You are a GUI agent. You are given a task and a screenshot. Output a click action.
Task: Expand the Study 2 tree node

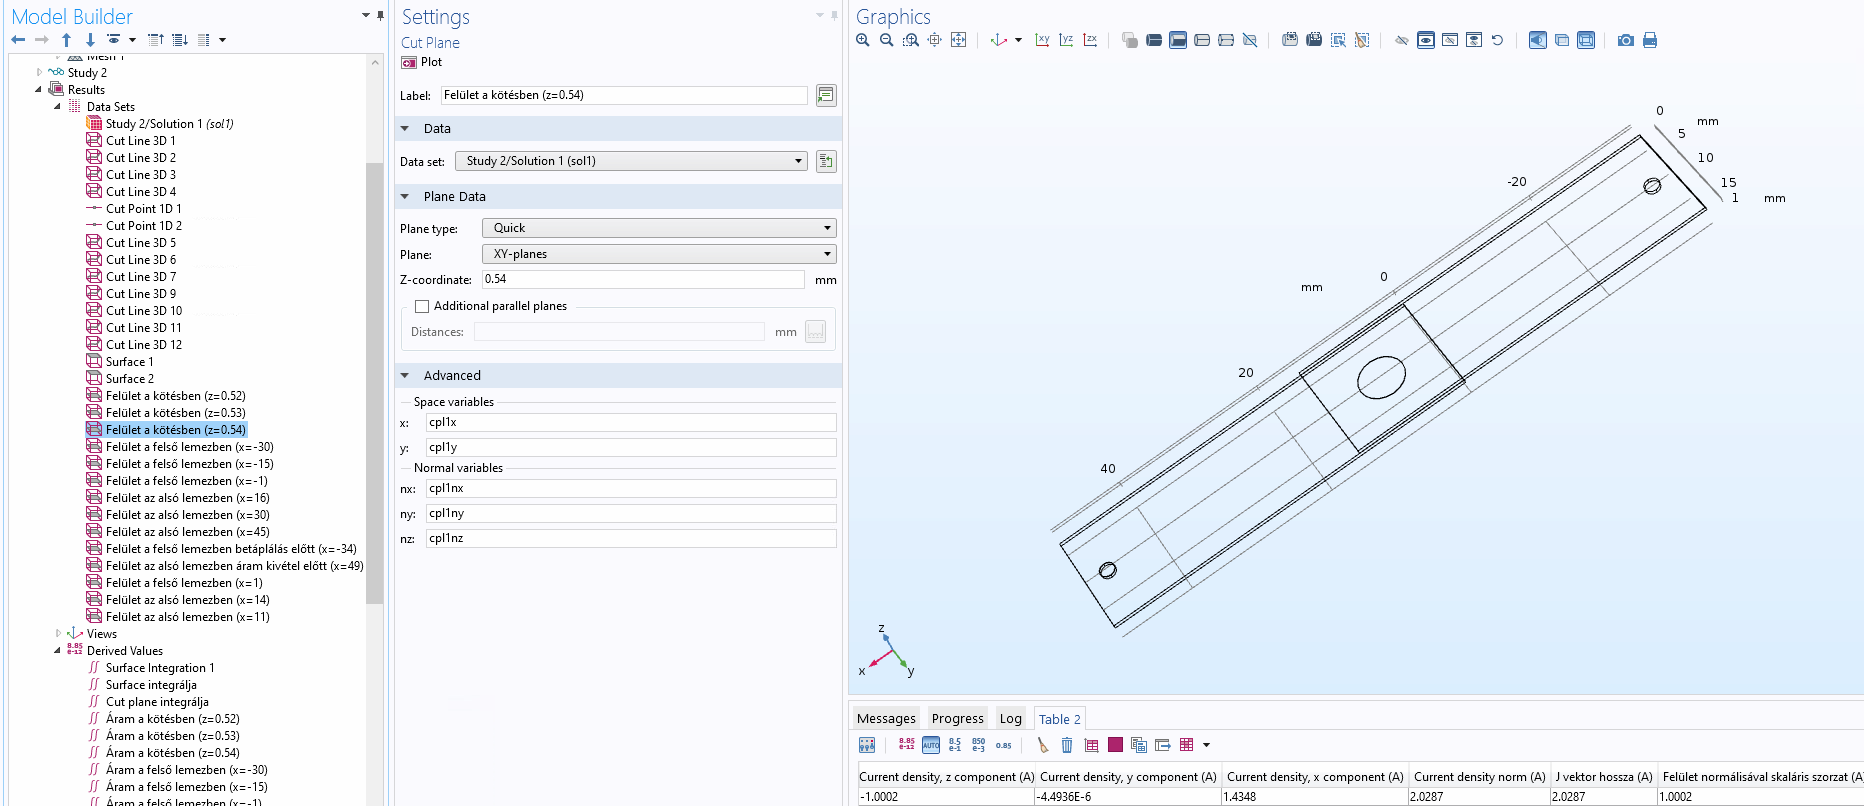[x=39, y=72]
